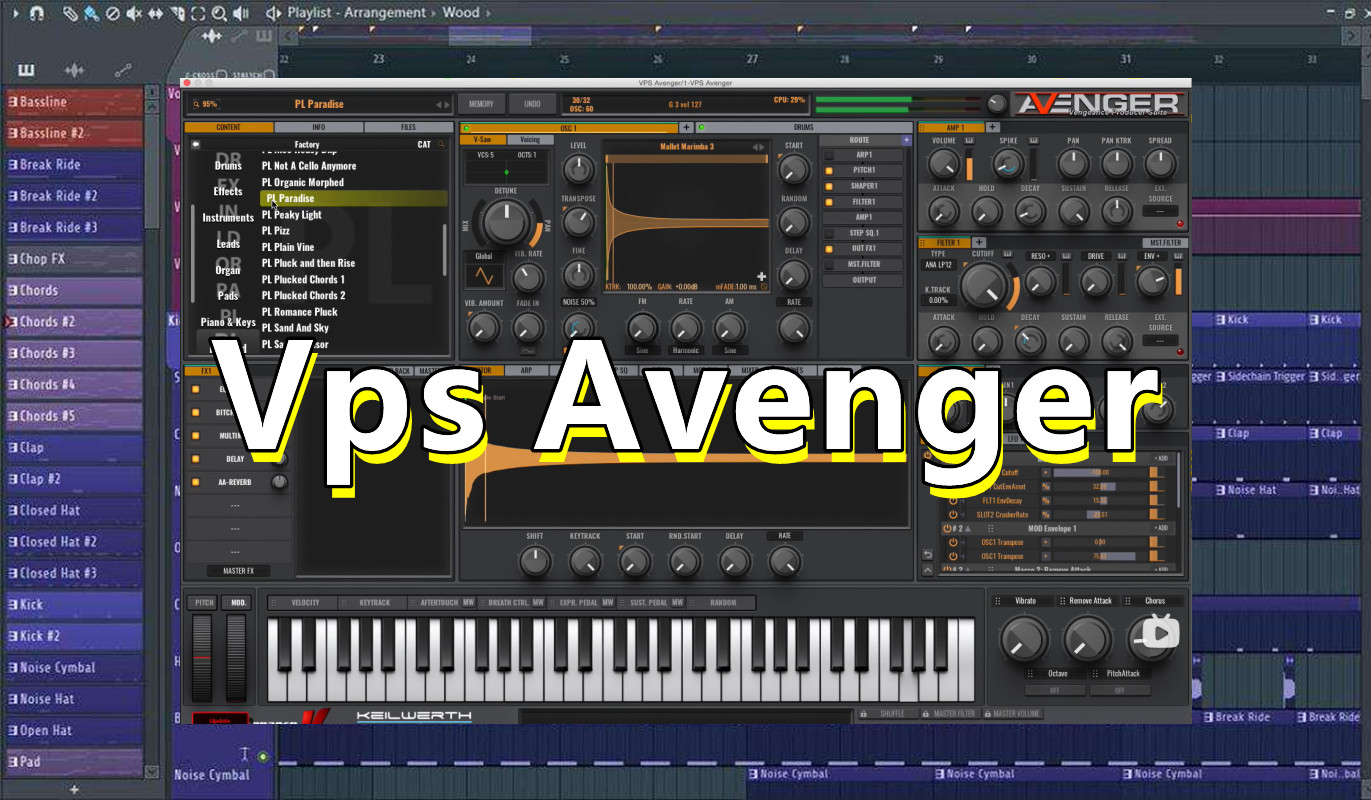Open the Global vibrato mode dropdown
The image size is (1371, 800).
click(484, 256)
